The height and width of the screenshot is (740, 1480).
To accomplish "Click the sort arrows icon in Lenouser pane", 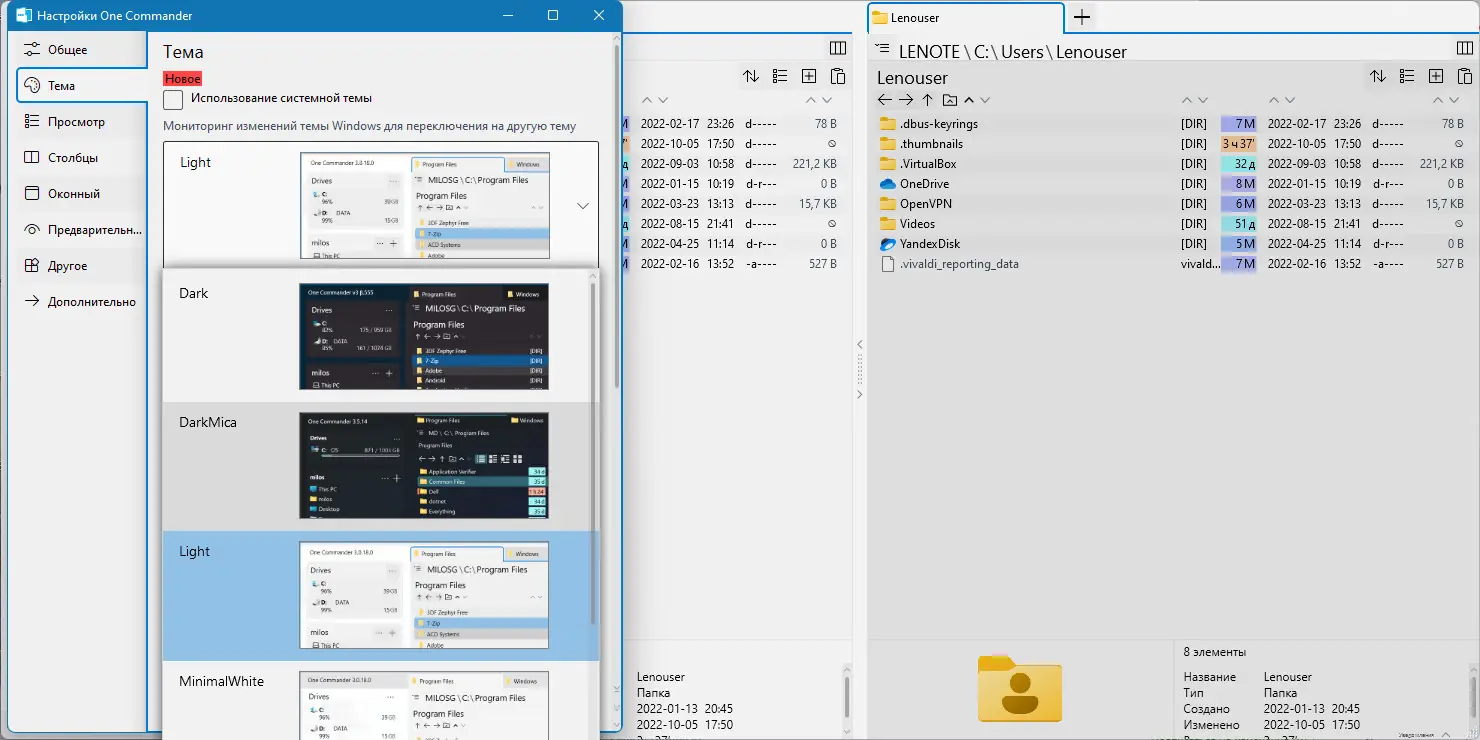I will point(1378,76).
